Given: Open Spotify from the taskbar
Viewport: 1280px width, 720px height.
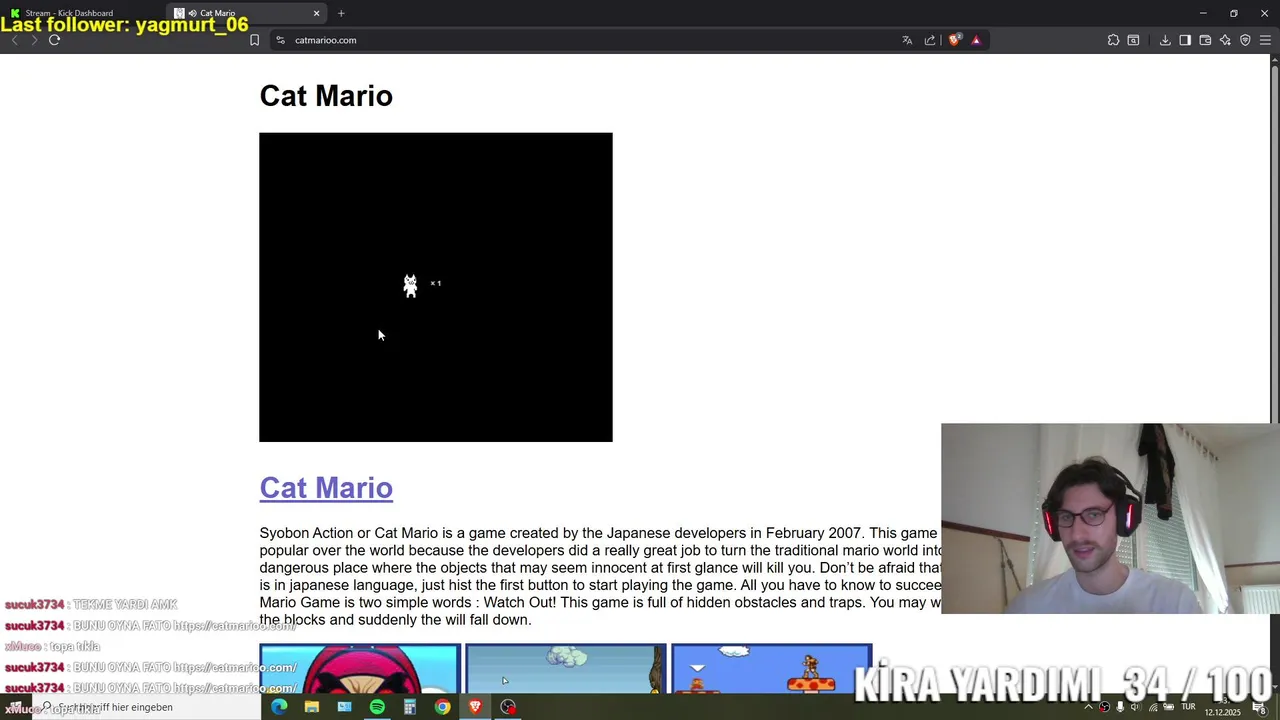Looking at the screenshot, I should click(377, 707).
